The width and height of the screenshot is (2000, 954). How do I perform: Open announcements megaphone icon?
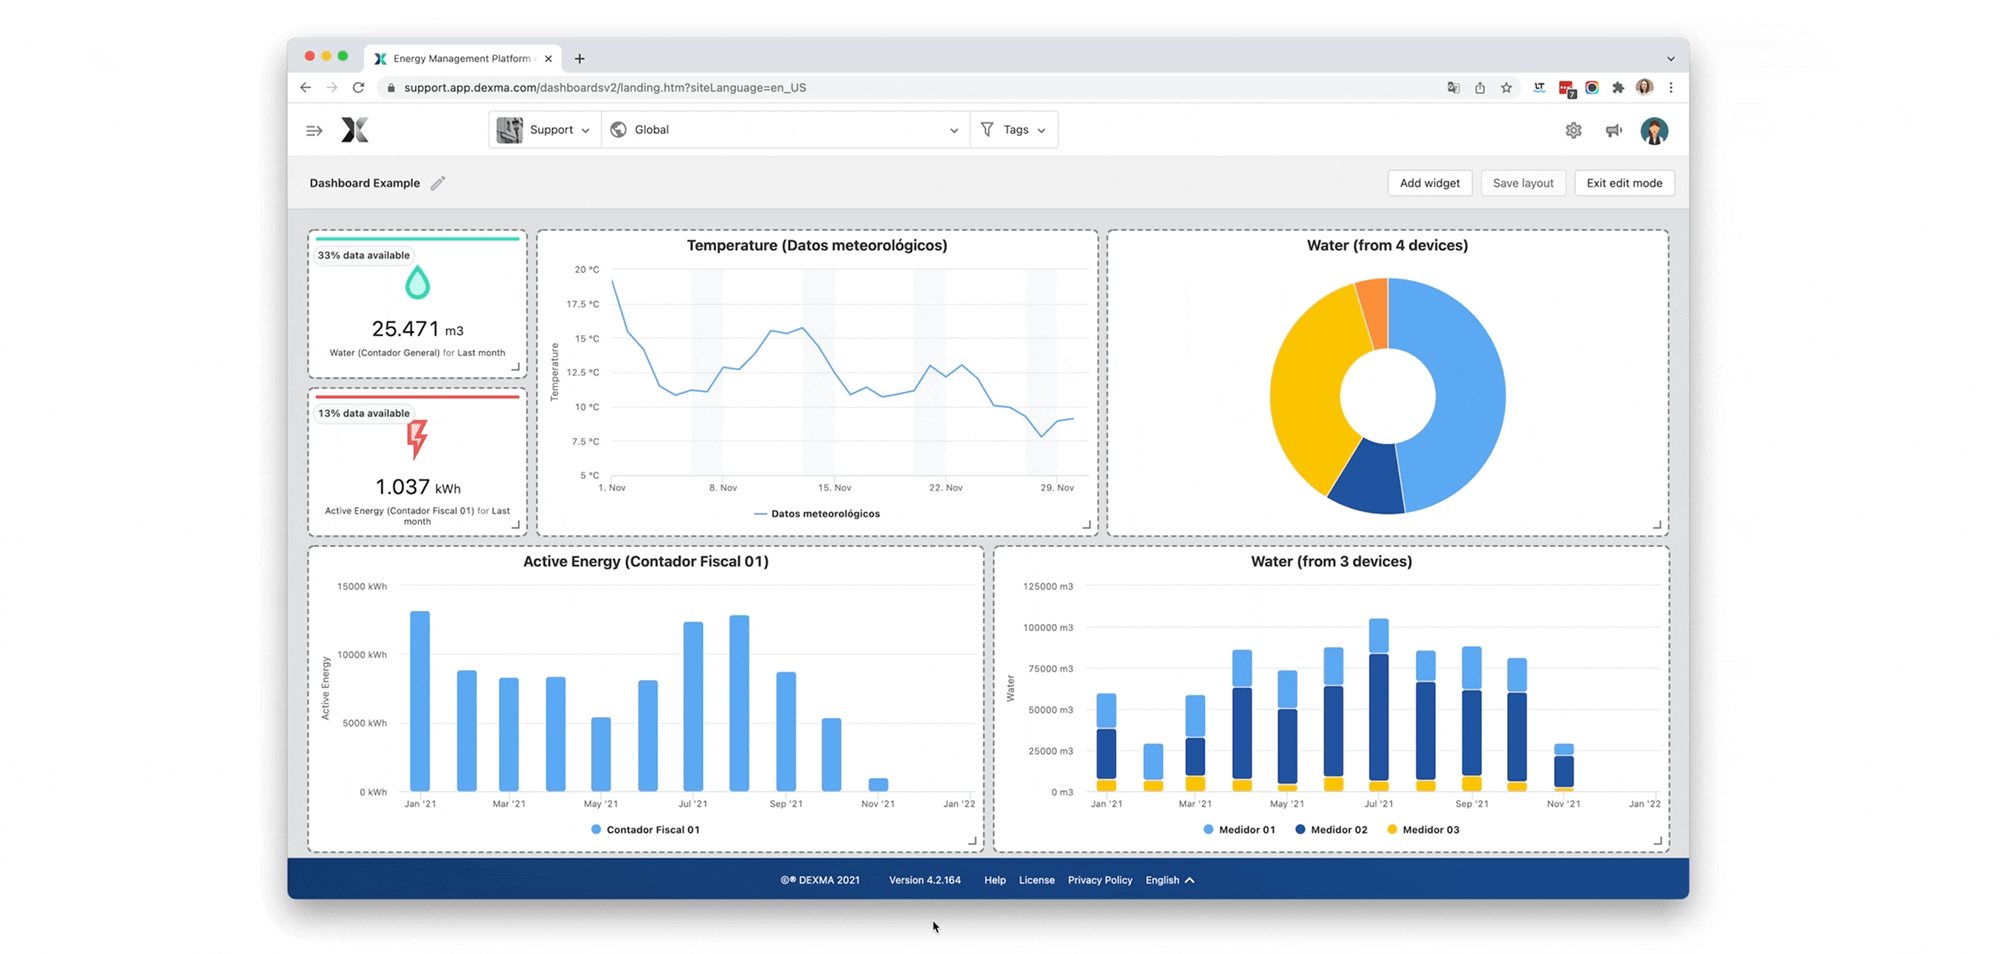(x=1613, y=131)
